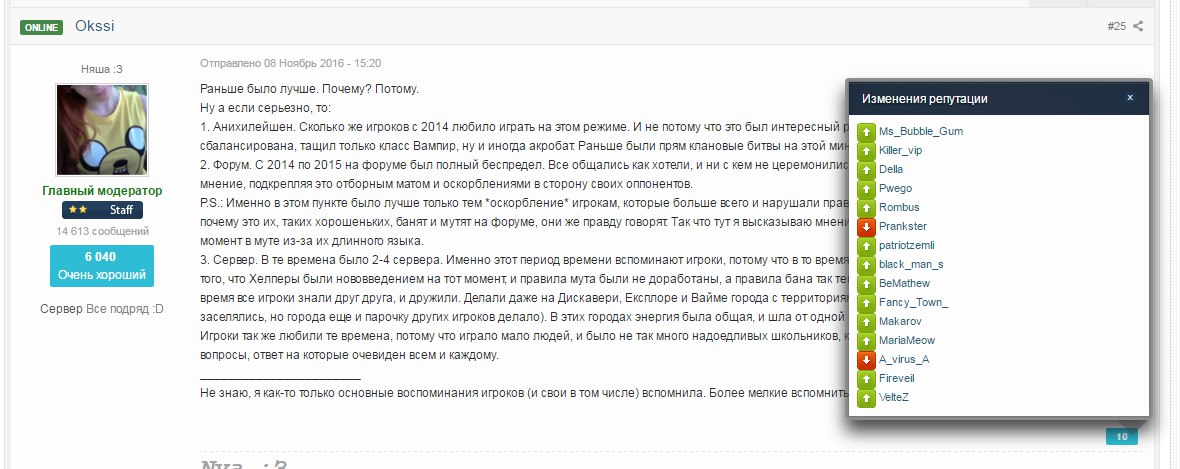Click the red downvote arrow beside Prankster

pos(866,227)
